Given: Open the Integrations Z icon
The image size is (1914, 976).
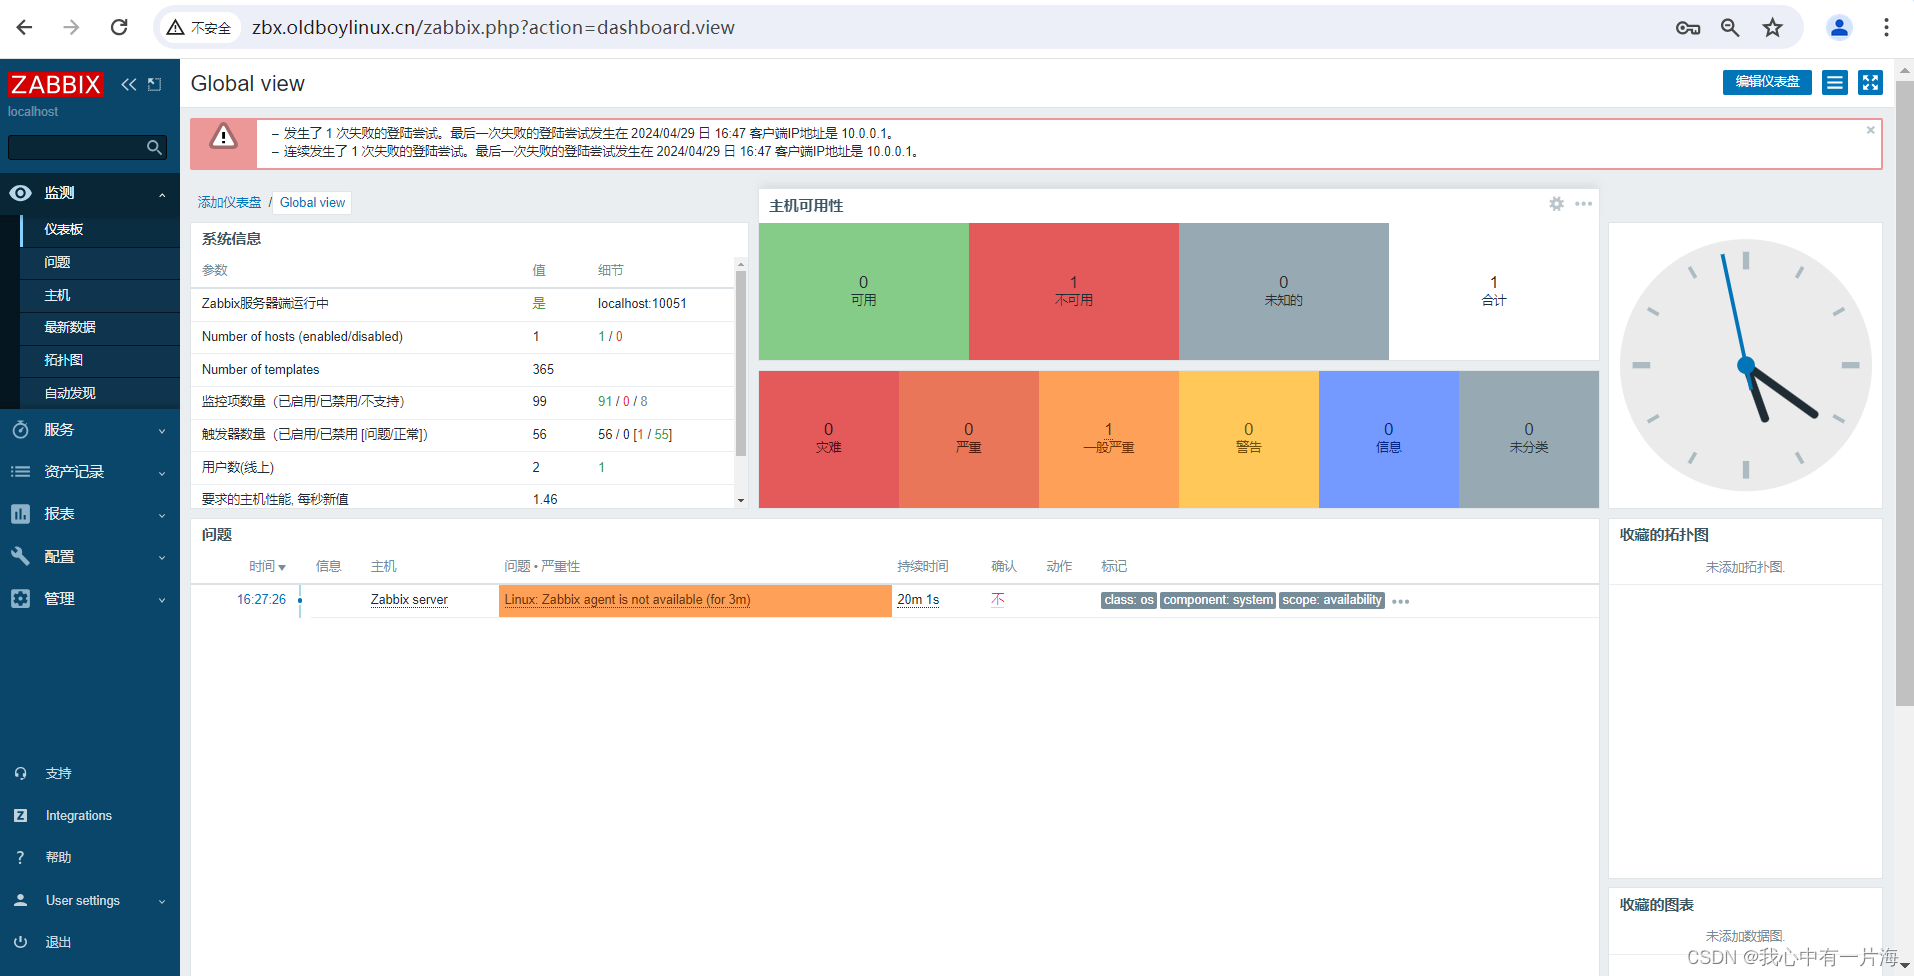Looking at the screenshot, I should pyautogui.click(x=20, y=816).
